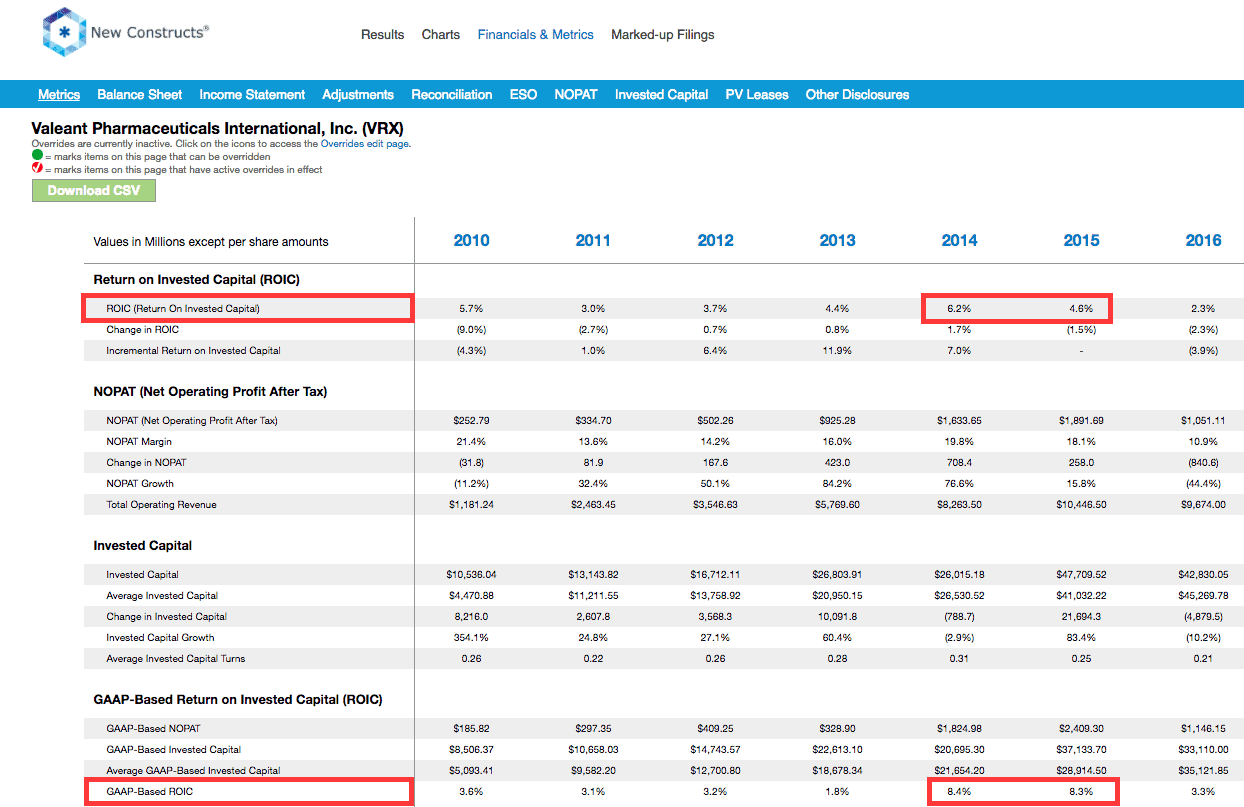Select Average Invested Capital Turns label
This screenshot has height=807, width=1244.
176,658
